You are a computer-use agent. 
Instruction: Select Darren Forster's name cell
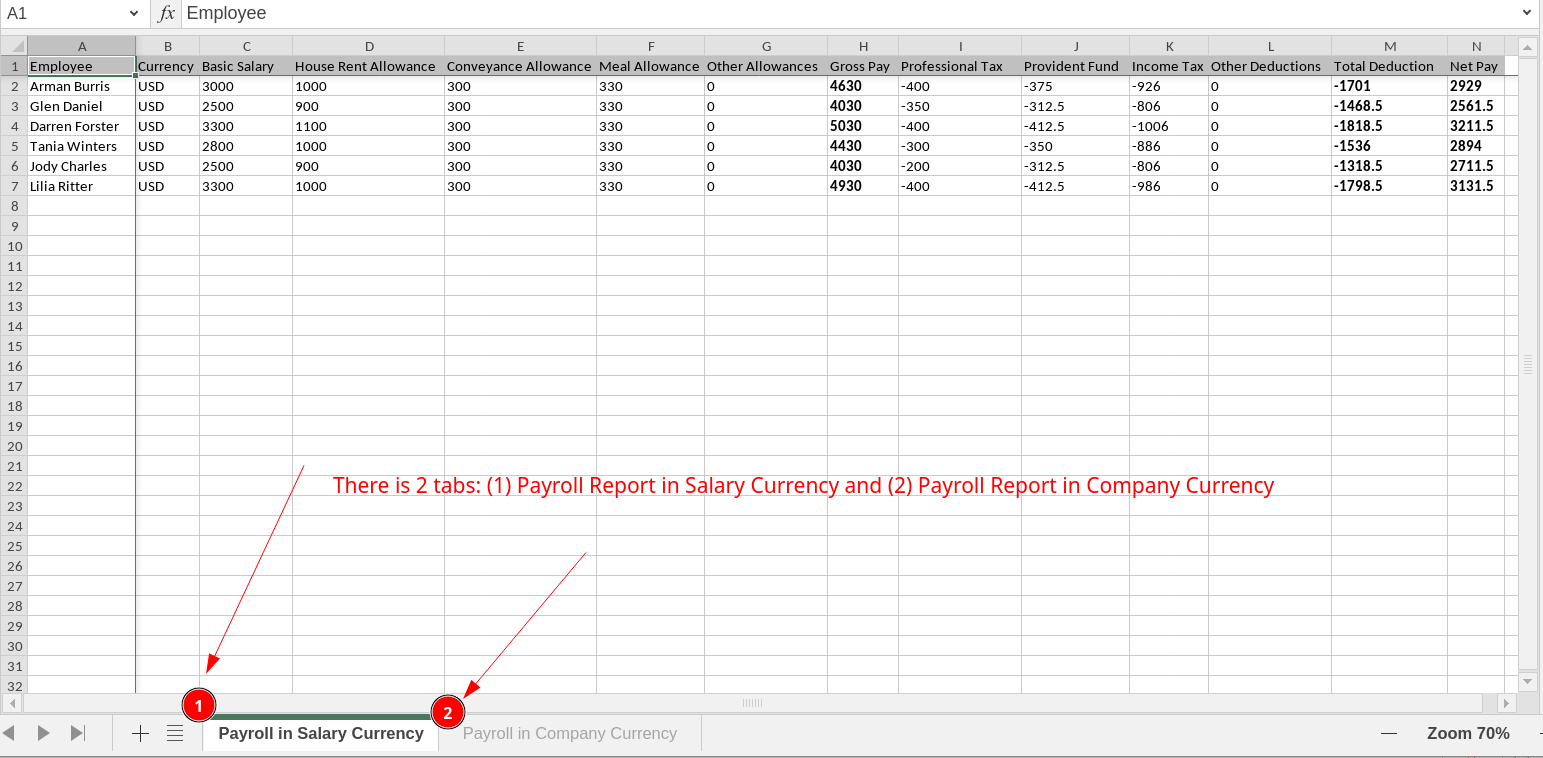75,126
